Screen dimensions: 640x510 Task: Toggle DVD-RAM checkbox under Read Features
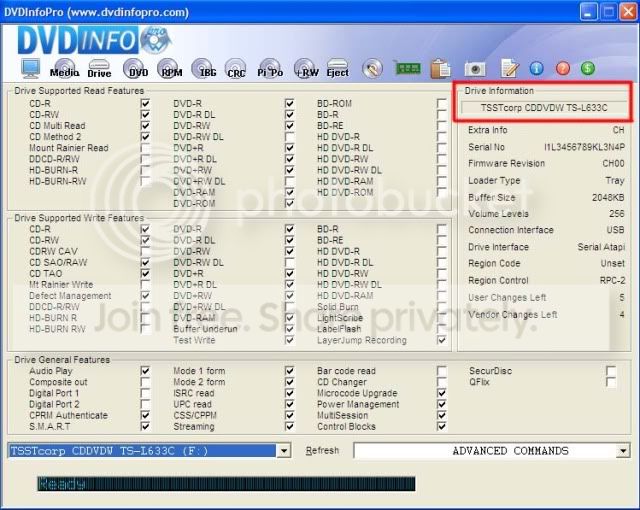tap(289, 192)
